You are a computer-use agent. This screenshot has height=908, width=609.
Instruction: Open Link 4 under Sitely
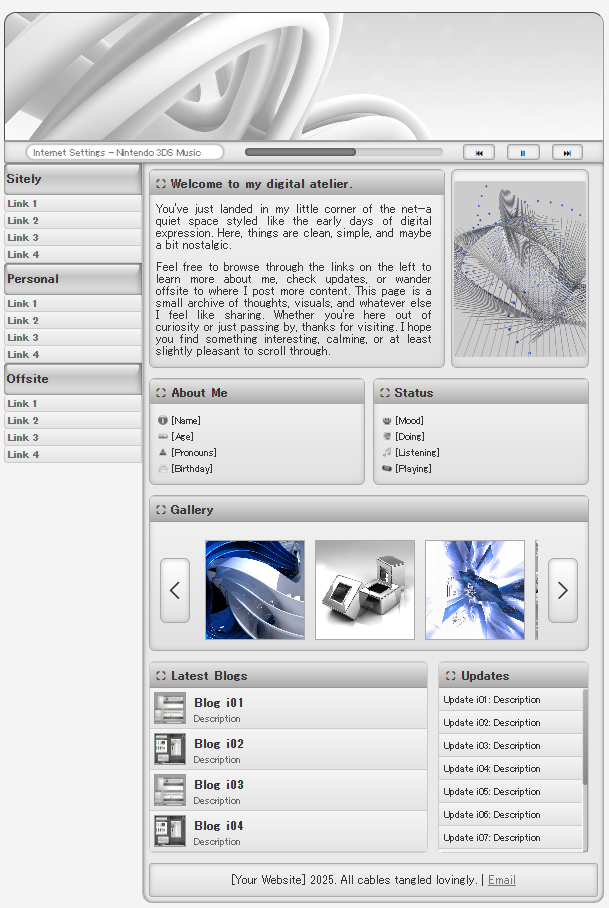tap(72, 254)
